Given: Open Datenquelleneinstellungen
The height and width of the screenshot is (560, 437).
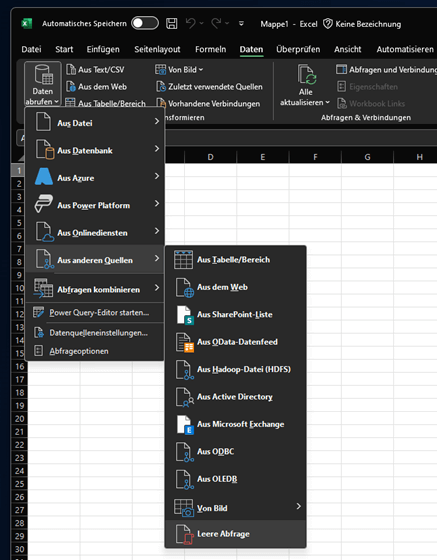Looking at the screenshot, I should click(95, 333).
